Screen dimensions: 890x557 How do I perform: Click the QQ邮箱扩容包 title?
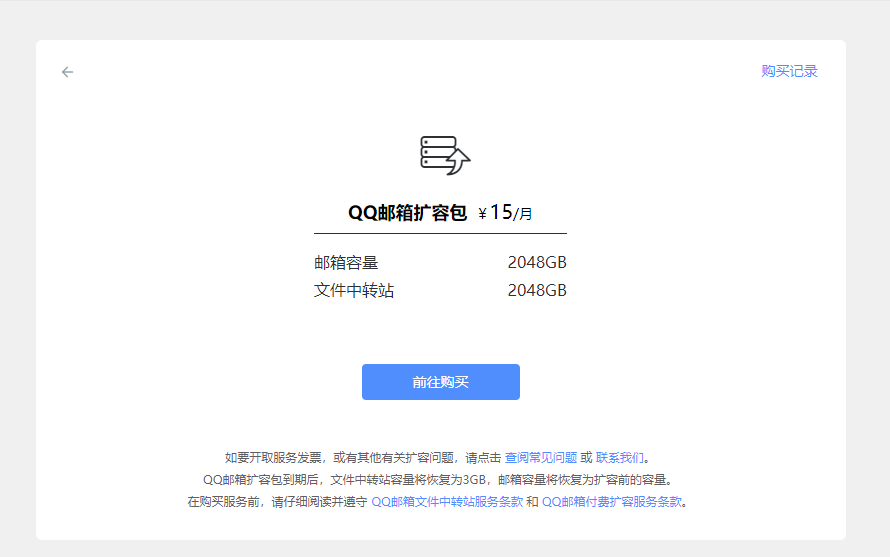407,213
